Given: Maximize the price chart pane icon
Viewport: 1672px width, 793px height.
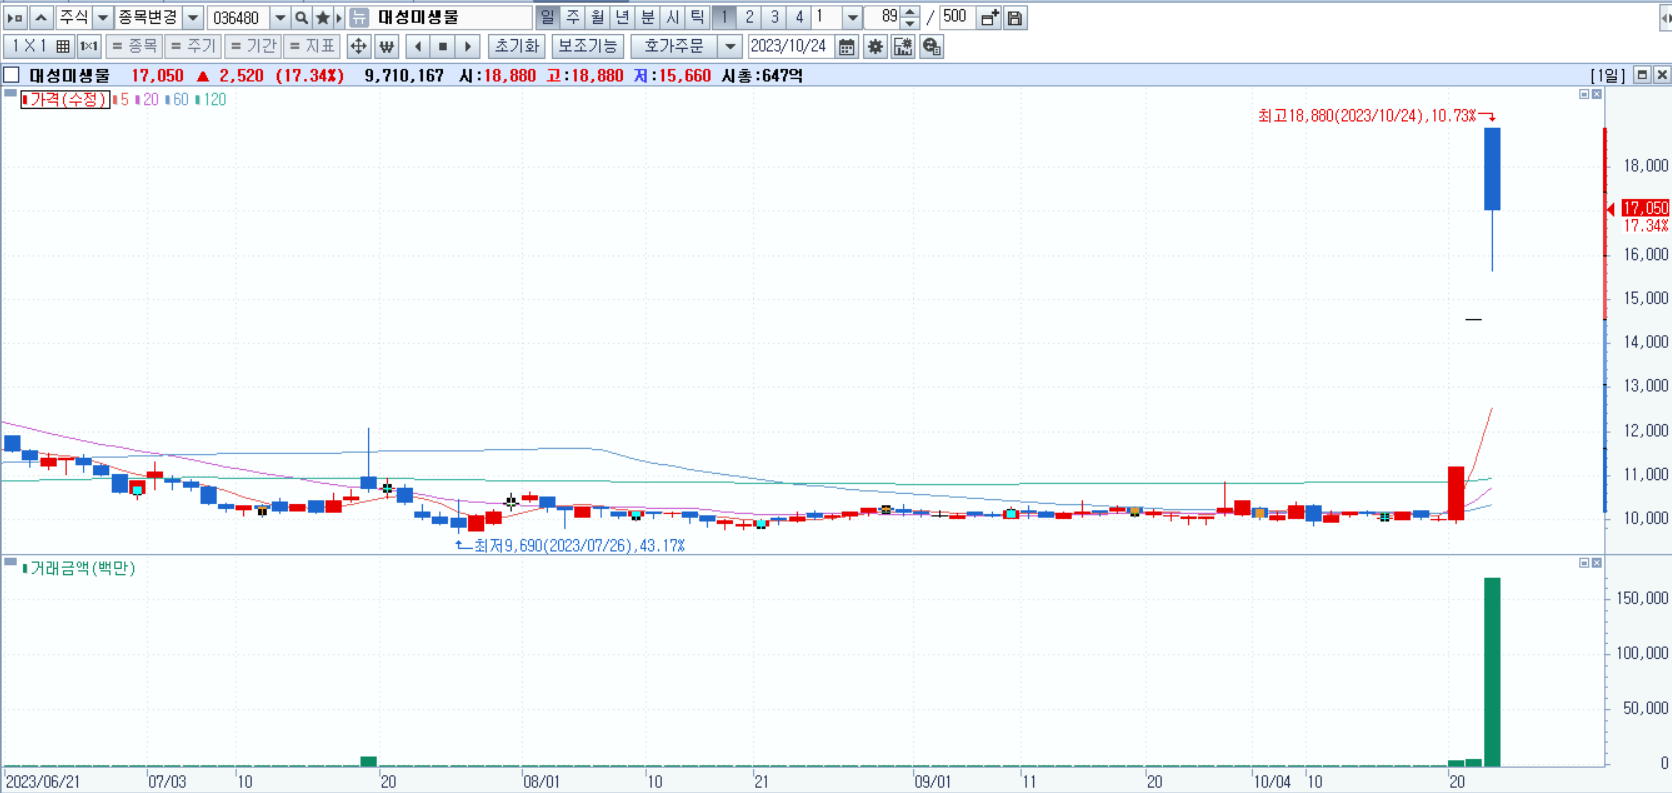Looking at the screenshot, I should [x=1584, y=94].
